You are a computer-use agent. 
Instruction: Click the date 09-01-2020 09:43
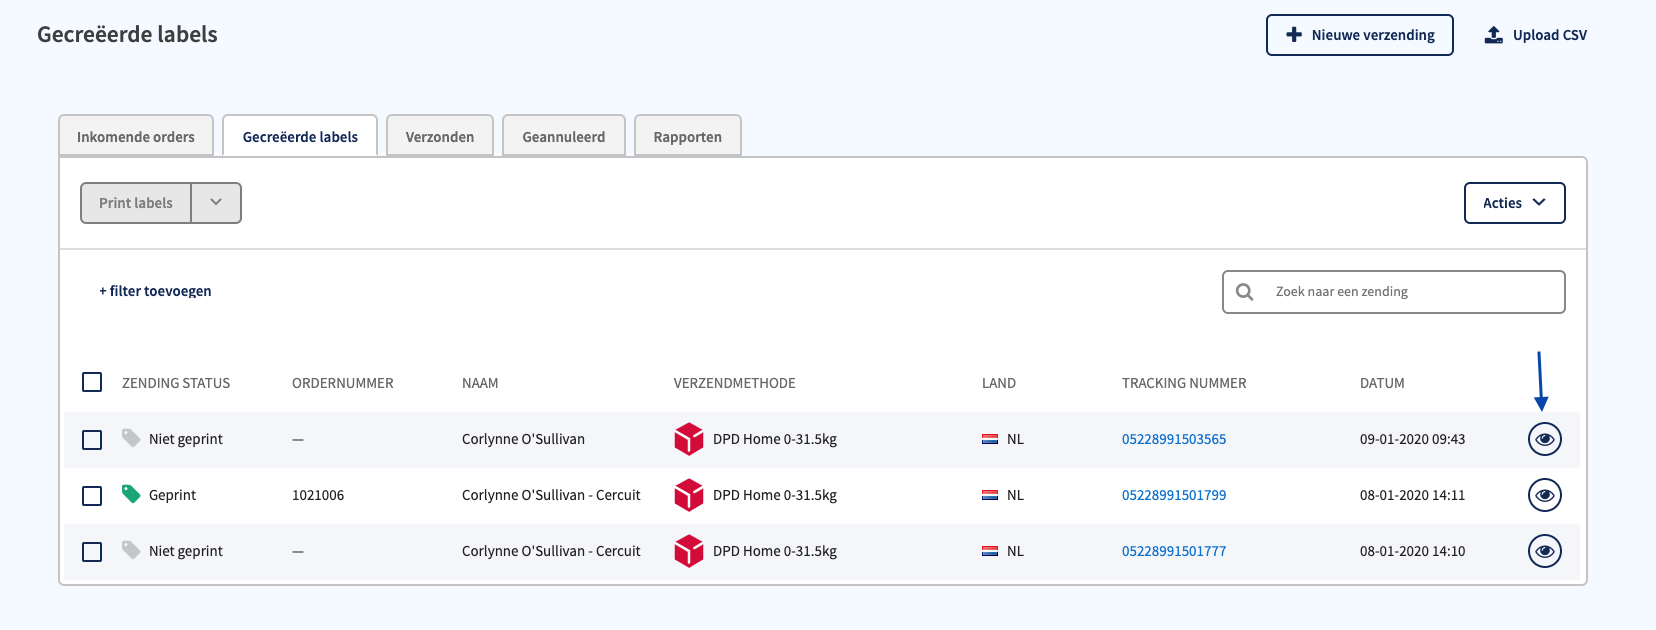pos(1412,439)
